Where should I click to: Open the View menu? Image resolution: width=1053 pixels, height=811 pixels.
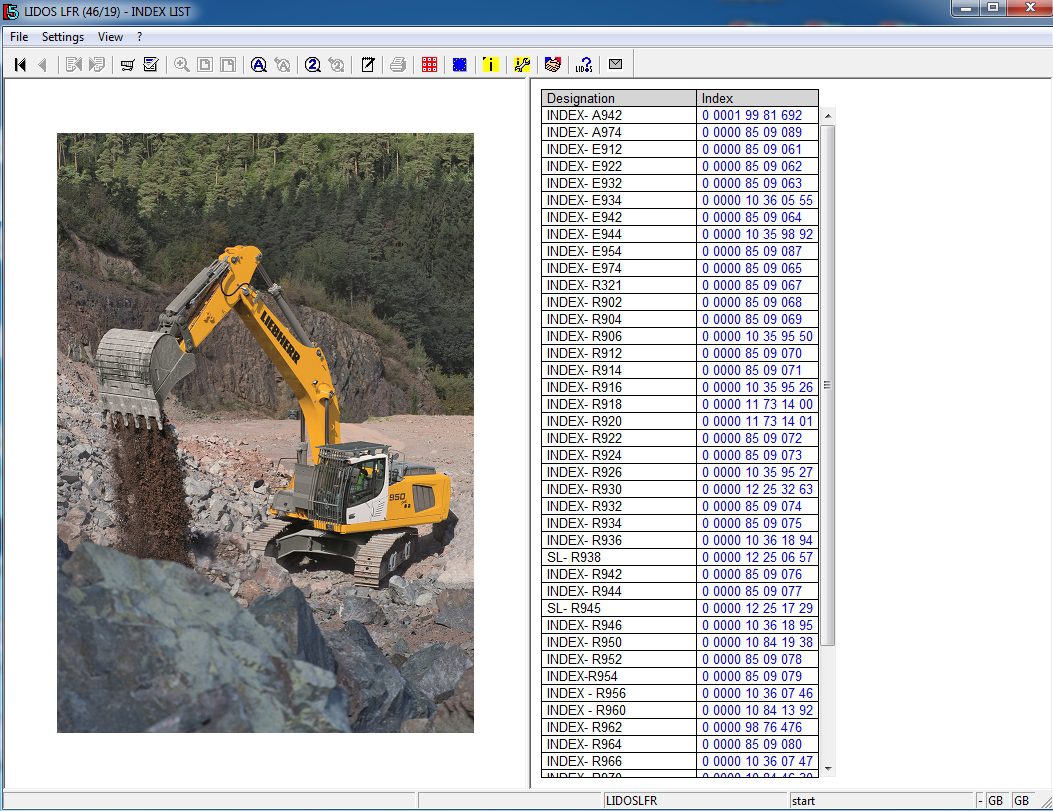110,37
